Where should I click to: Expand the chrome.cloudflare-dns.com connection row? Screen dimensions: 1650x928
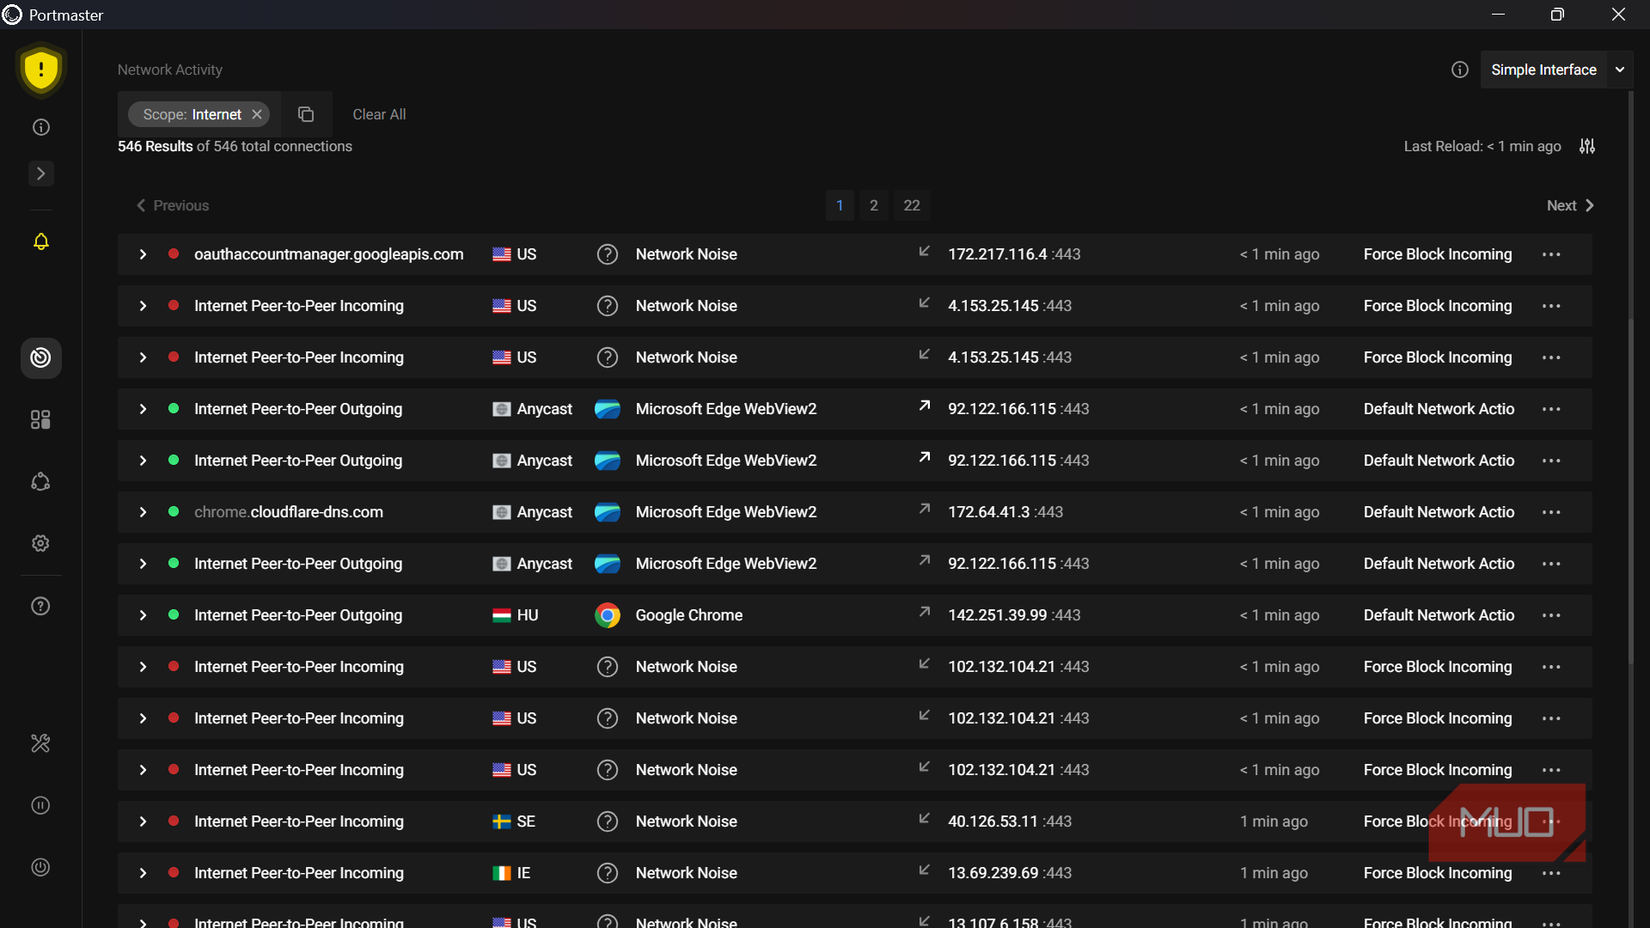pyautogui.click(x=143, y=512)
